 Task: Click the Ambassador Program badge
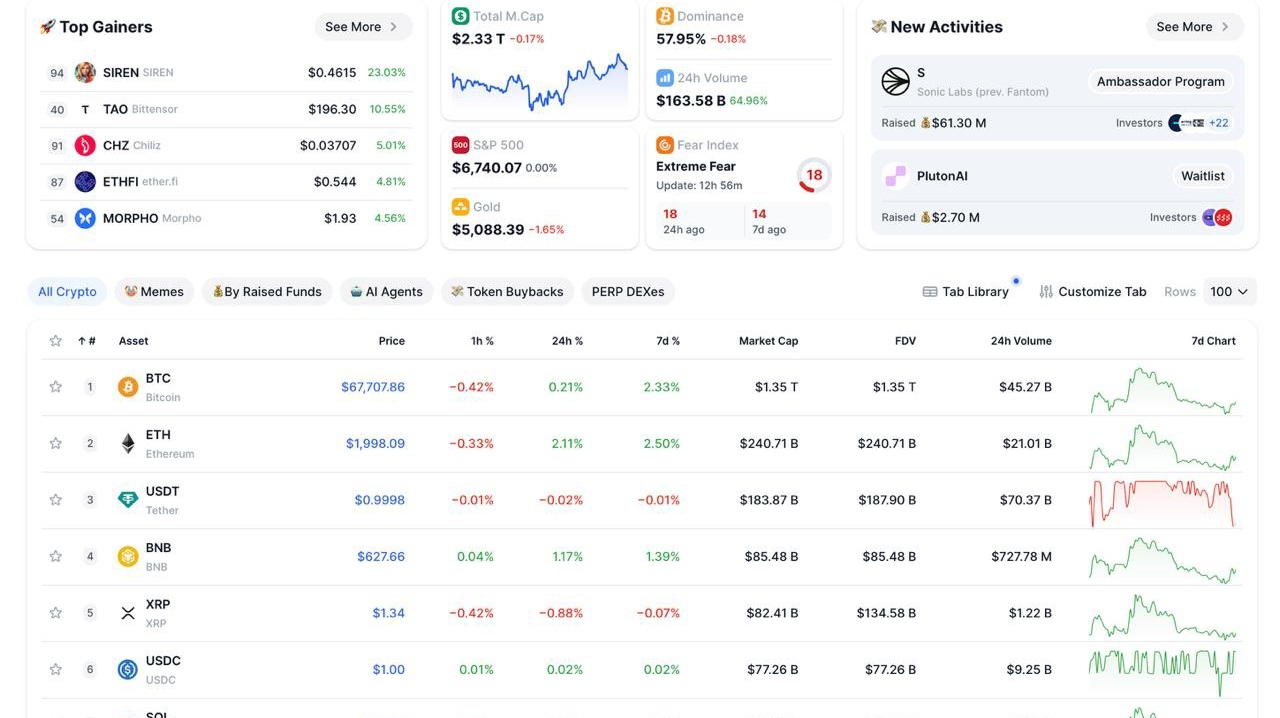tap(1160, 82)
